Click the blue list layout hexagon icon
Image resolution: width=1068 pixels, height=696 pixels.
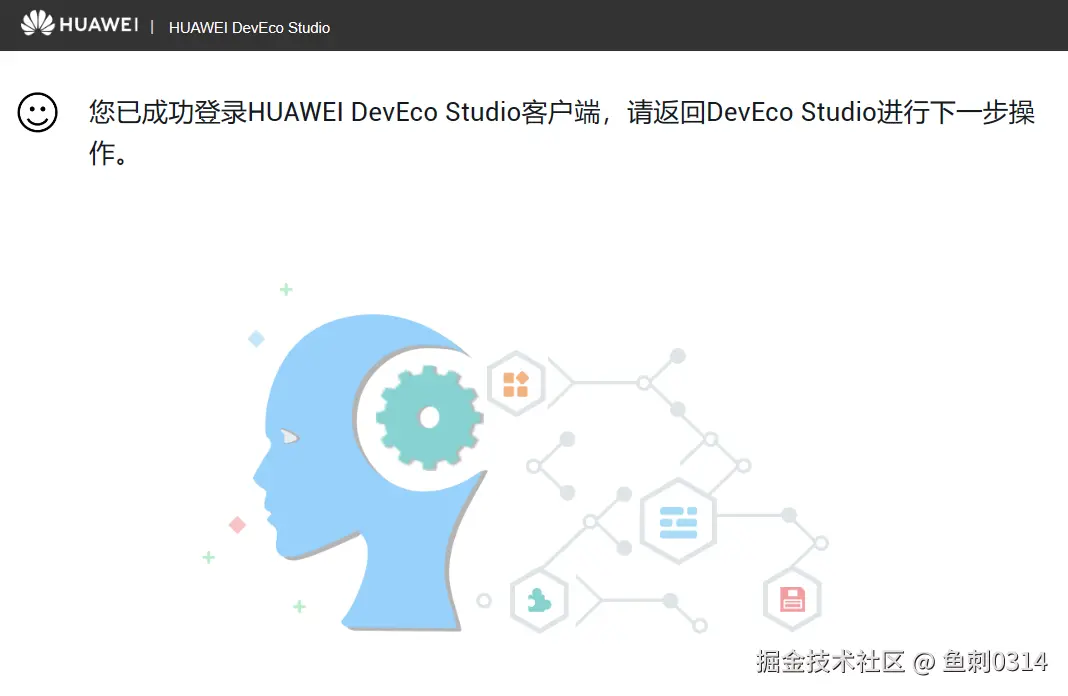(x=678, y=522)
